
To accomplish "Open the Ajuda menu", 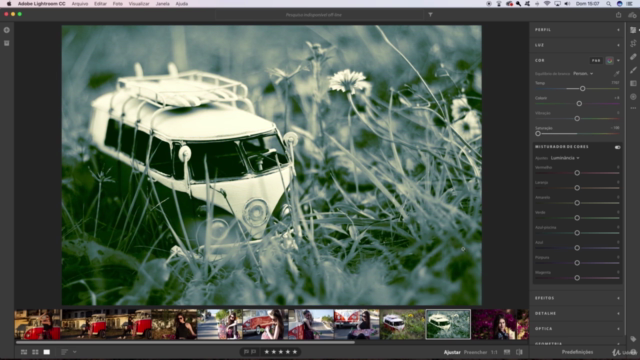I will [182, 4].
